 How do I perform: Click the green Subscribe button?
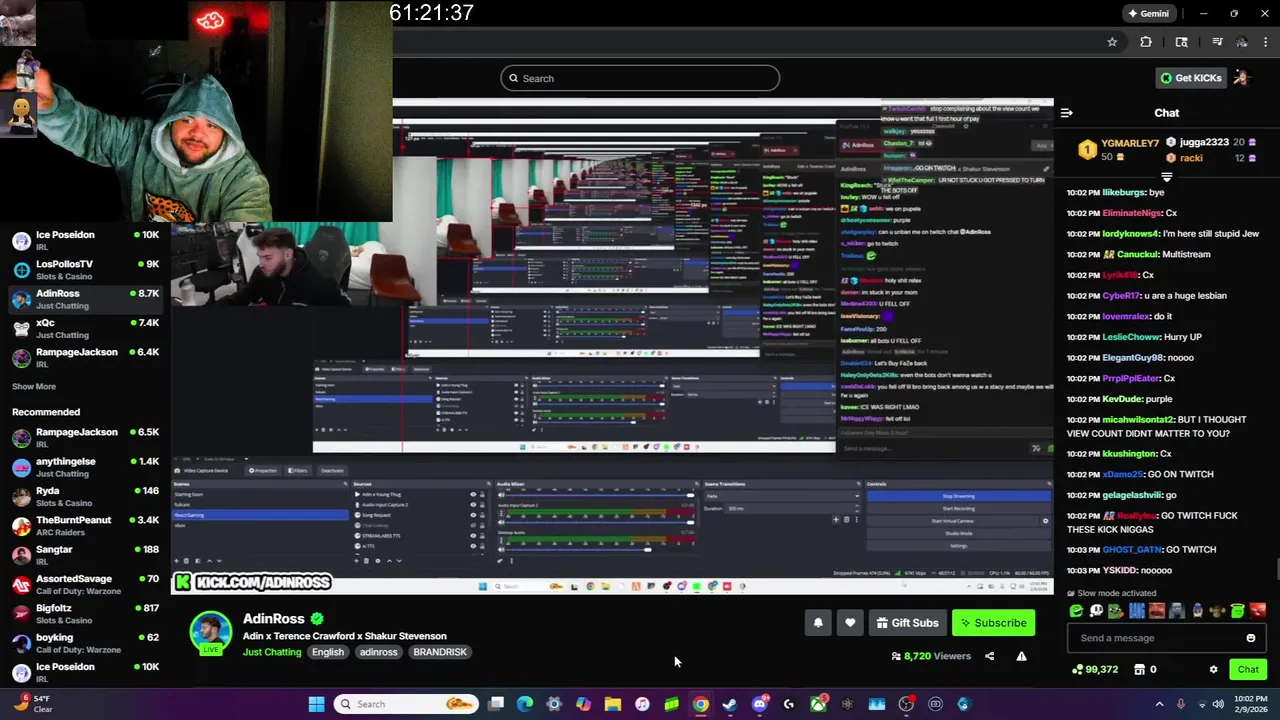(993, 623)
